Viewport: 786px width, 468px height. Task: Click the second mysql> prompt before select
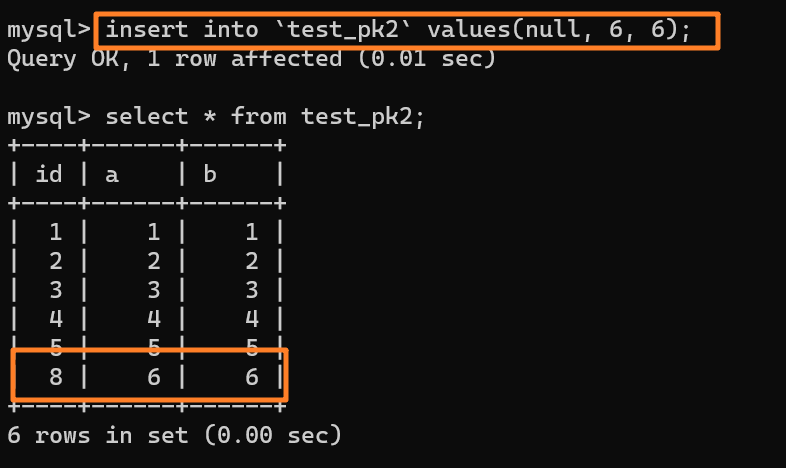(48, 117)
